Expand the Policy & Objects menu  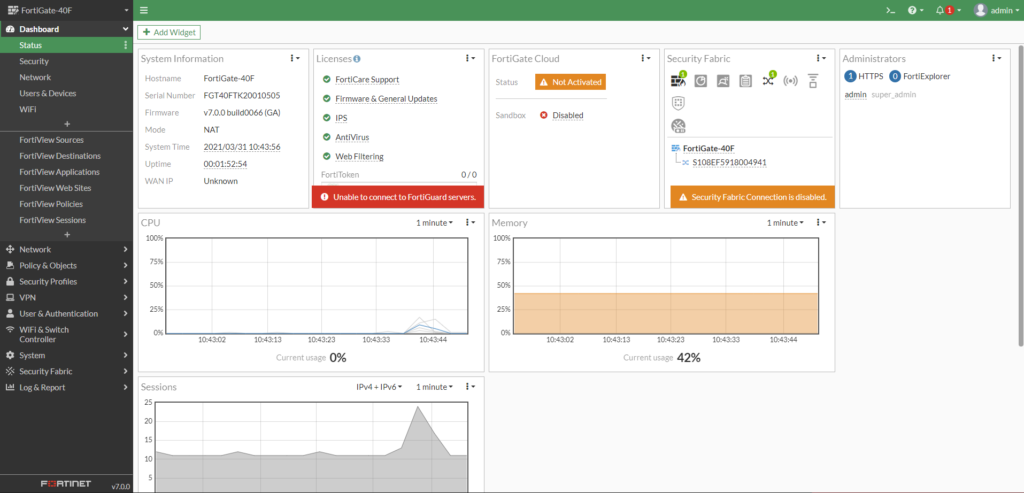click(x=67, y=266)
